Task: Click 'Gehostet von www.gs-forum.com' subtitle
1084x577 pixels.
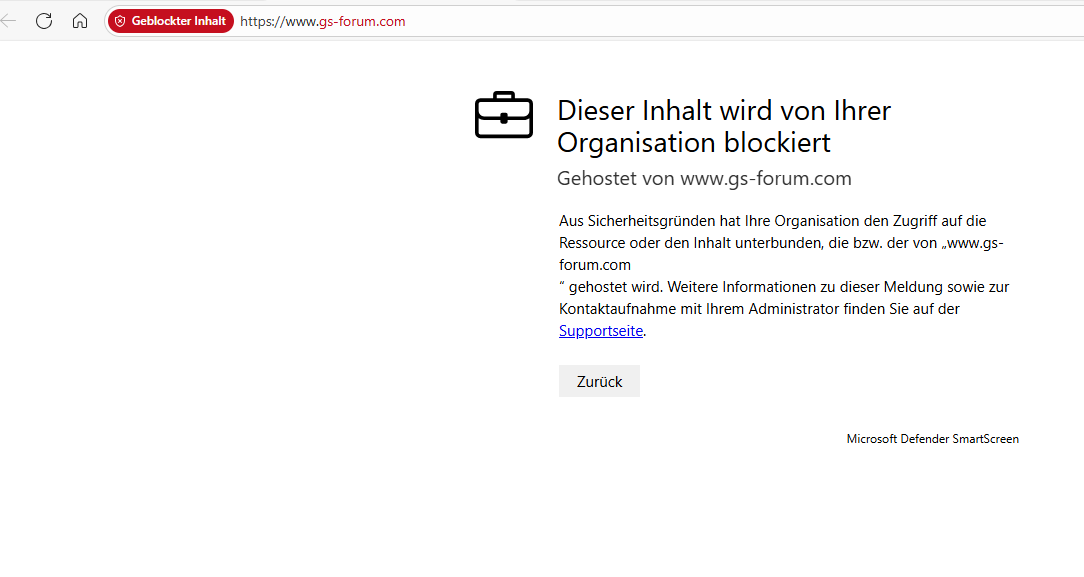Action: (704, 178)
